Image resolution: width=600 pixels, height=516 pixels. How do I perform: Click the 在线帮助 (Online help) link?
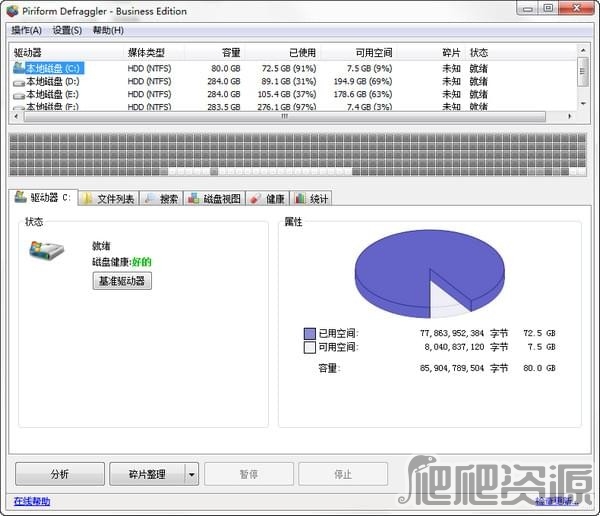click(31, 501)
